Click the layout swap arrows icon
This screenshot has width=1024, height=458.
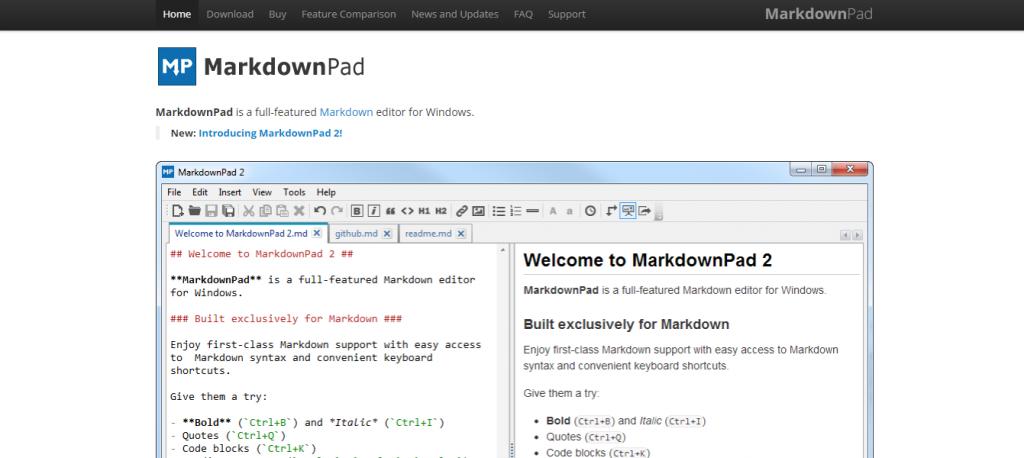611,210
